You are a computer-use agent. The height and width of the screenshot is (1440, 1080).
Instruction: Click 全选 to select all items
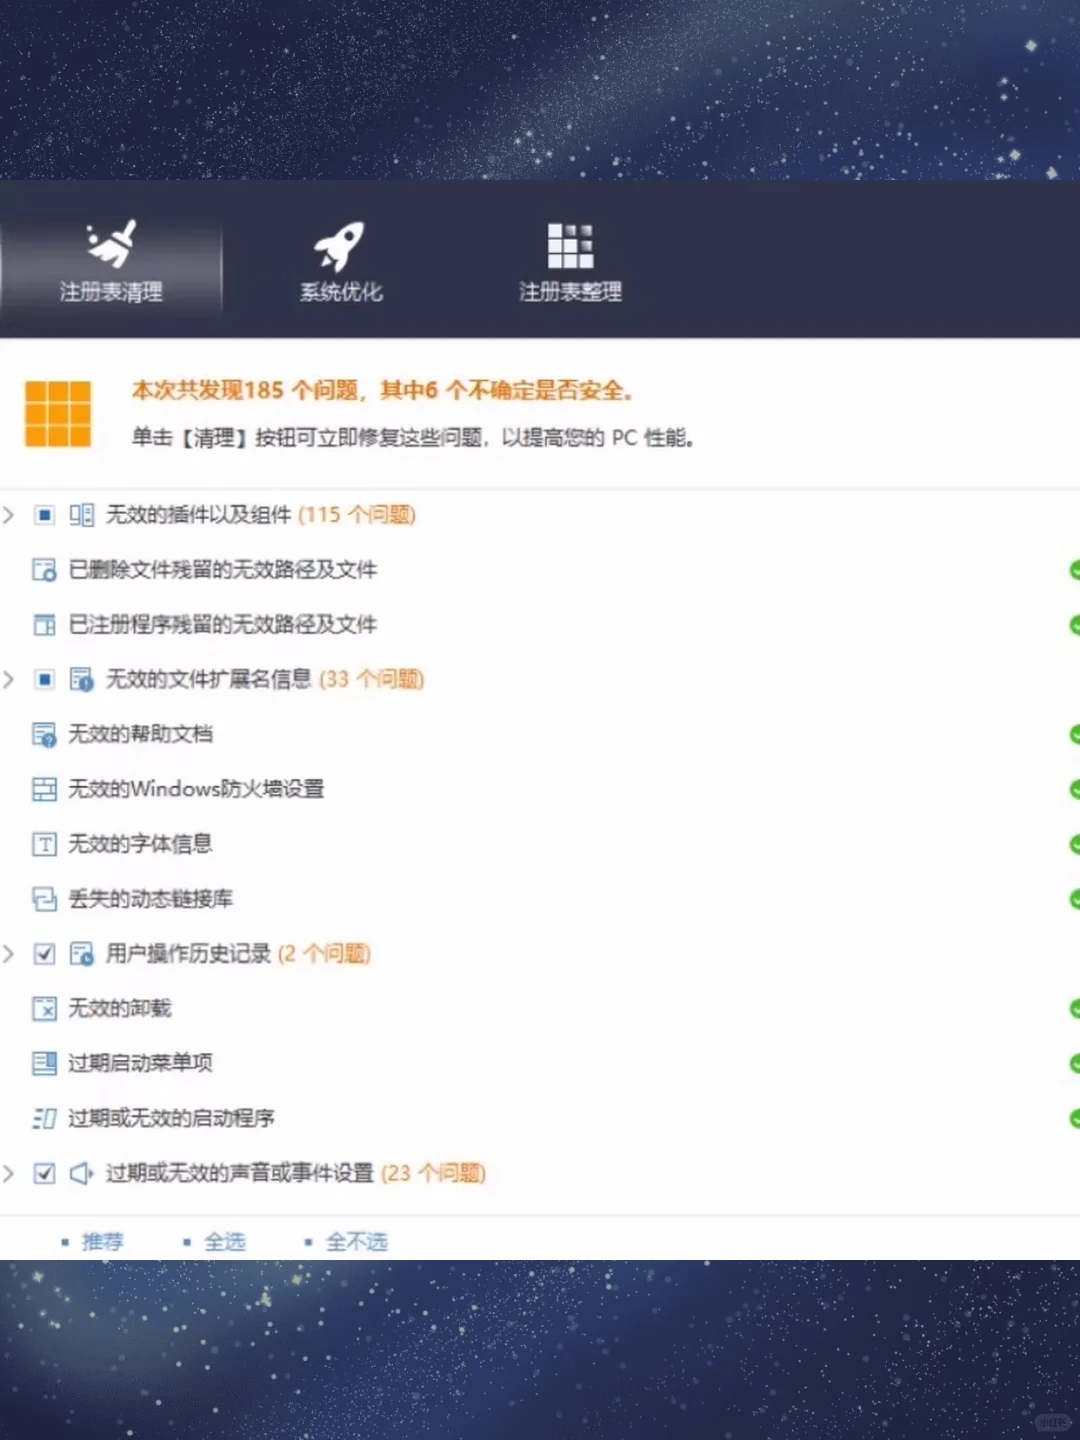click(224, 1242)
